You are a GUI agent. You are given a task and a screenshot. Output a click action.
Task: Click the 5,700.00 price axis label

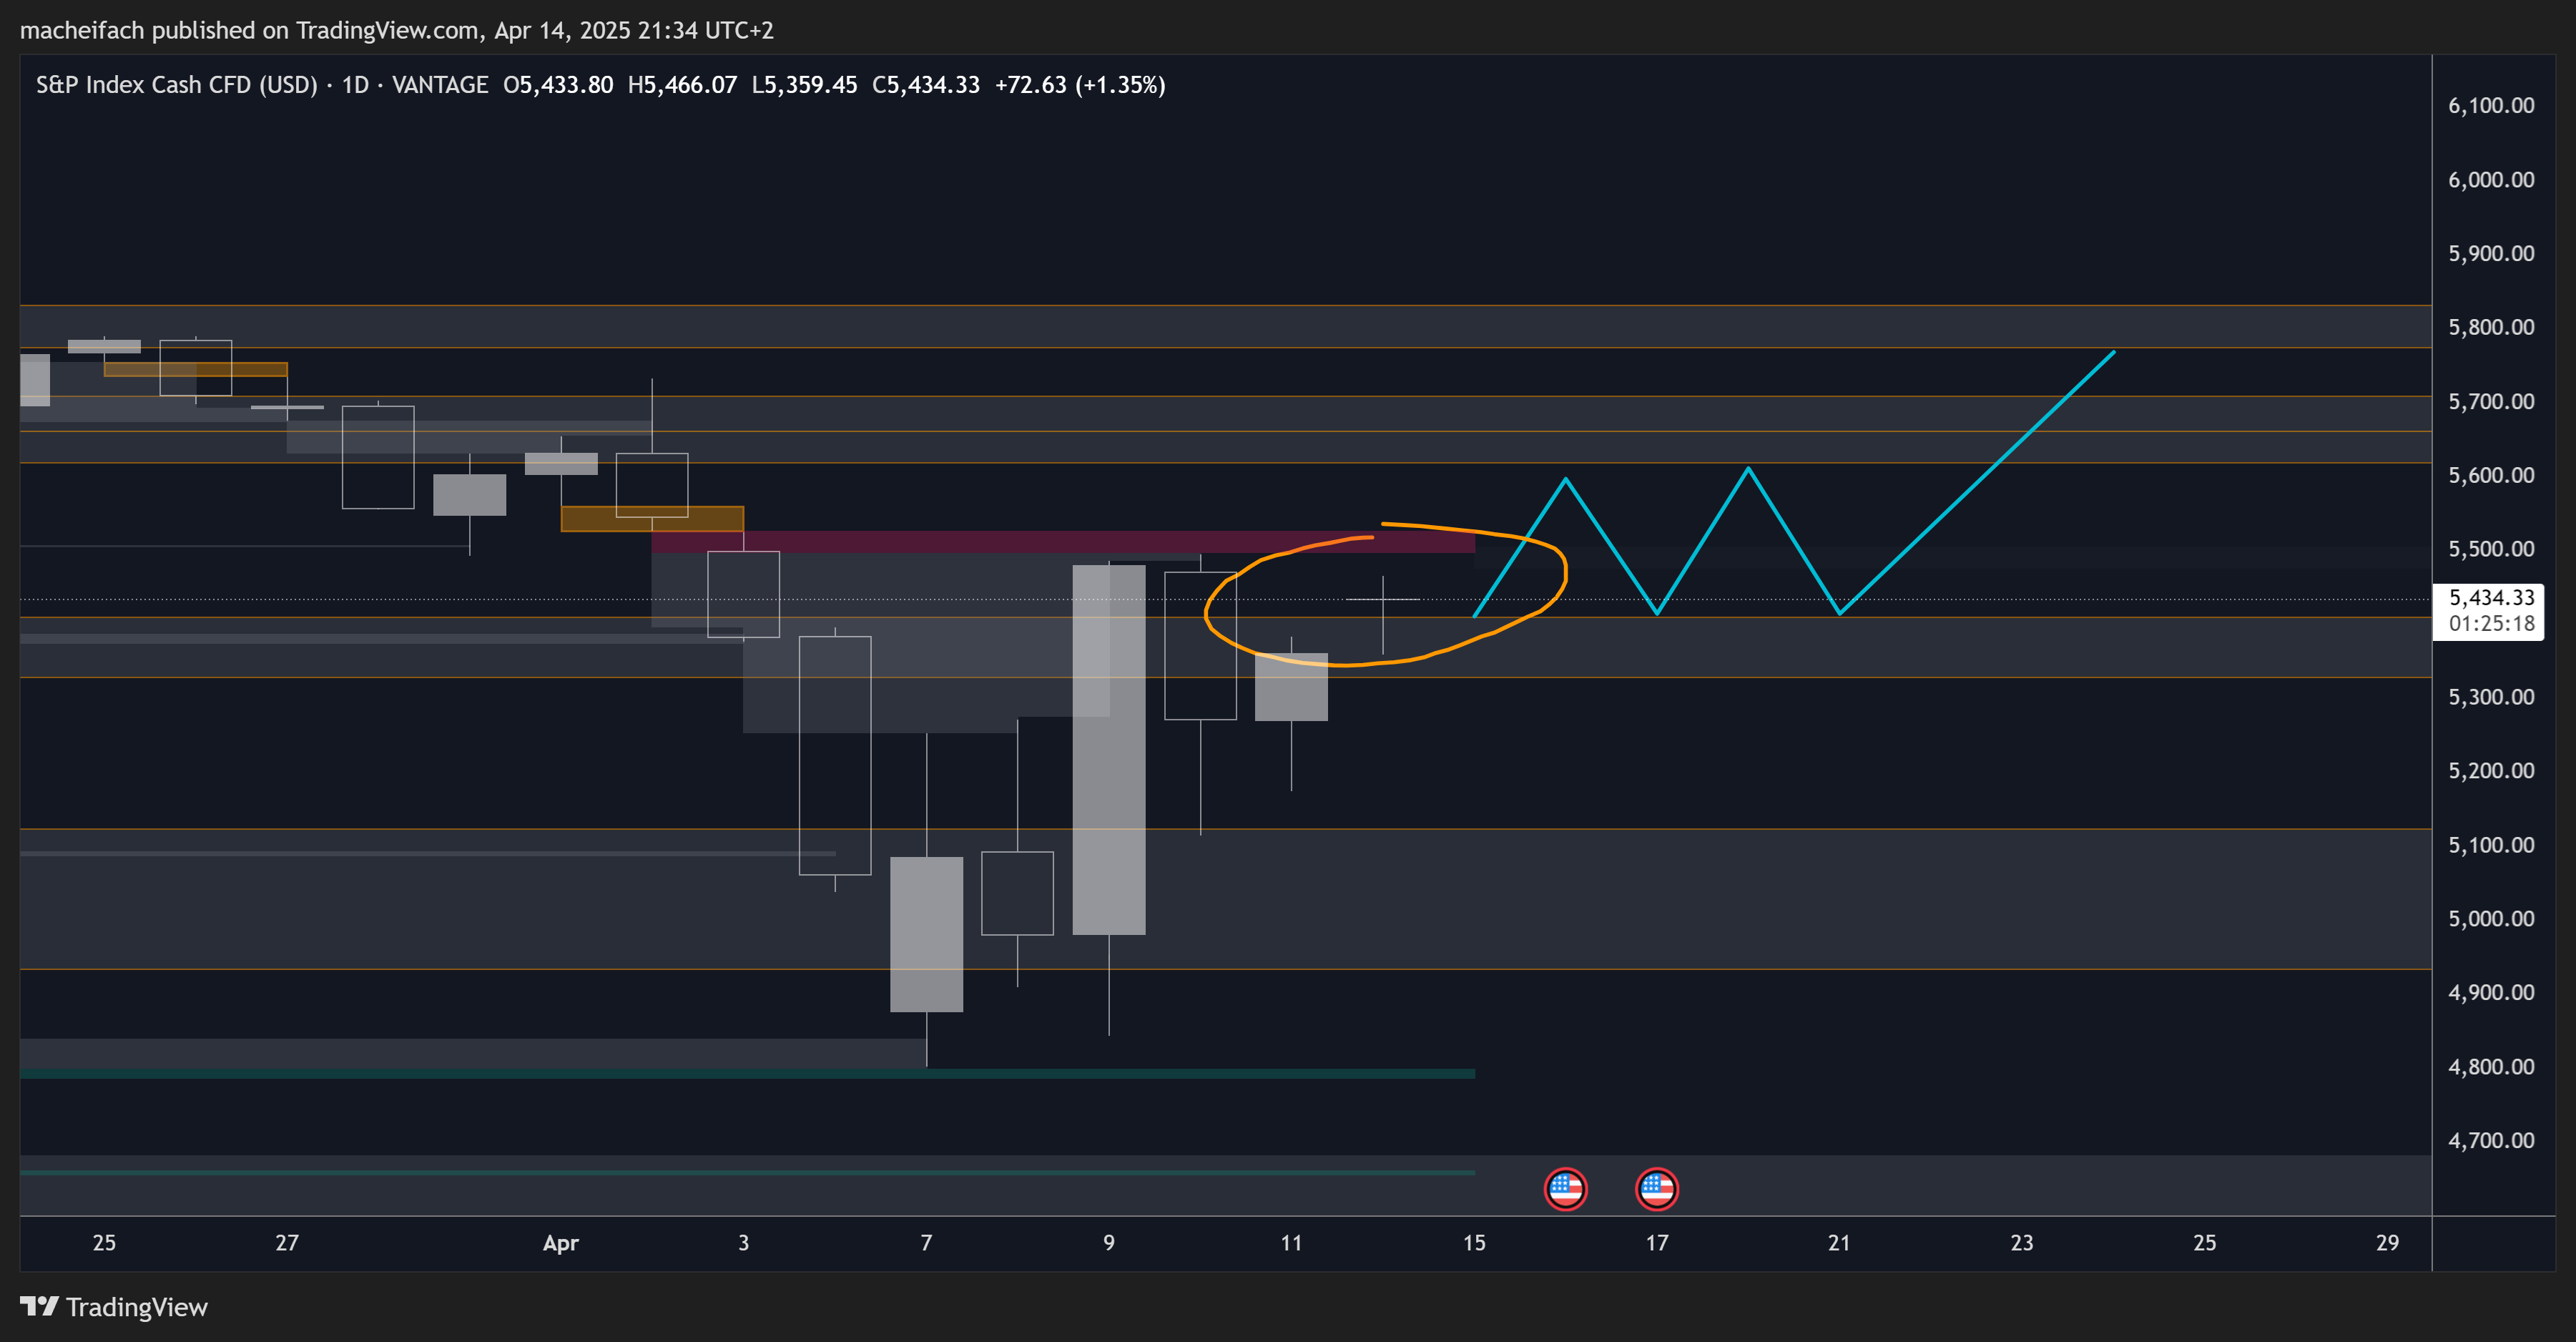[2491, 401]
